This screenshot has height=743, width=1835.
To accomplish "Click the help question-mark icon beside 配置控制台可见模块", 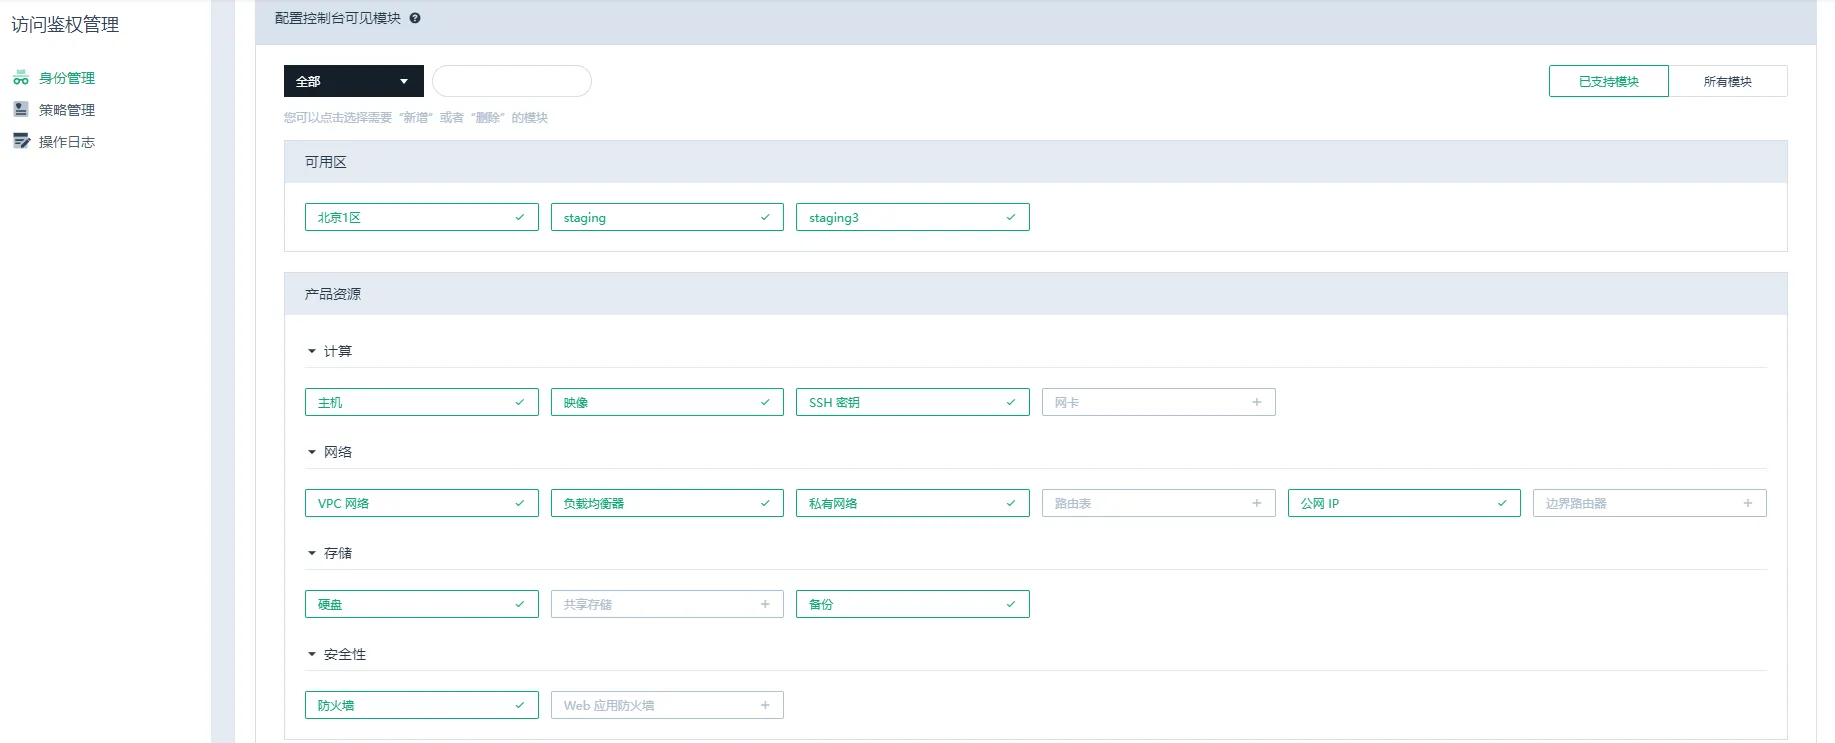I will pos(415,18).
